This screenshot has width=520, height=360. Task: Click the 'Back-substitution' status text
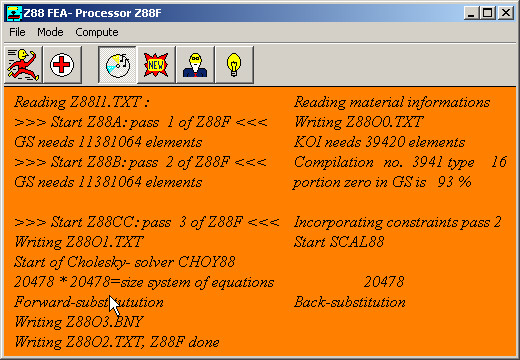tap(350, 302)
